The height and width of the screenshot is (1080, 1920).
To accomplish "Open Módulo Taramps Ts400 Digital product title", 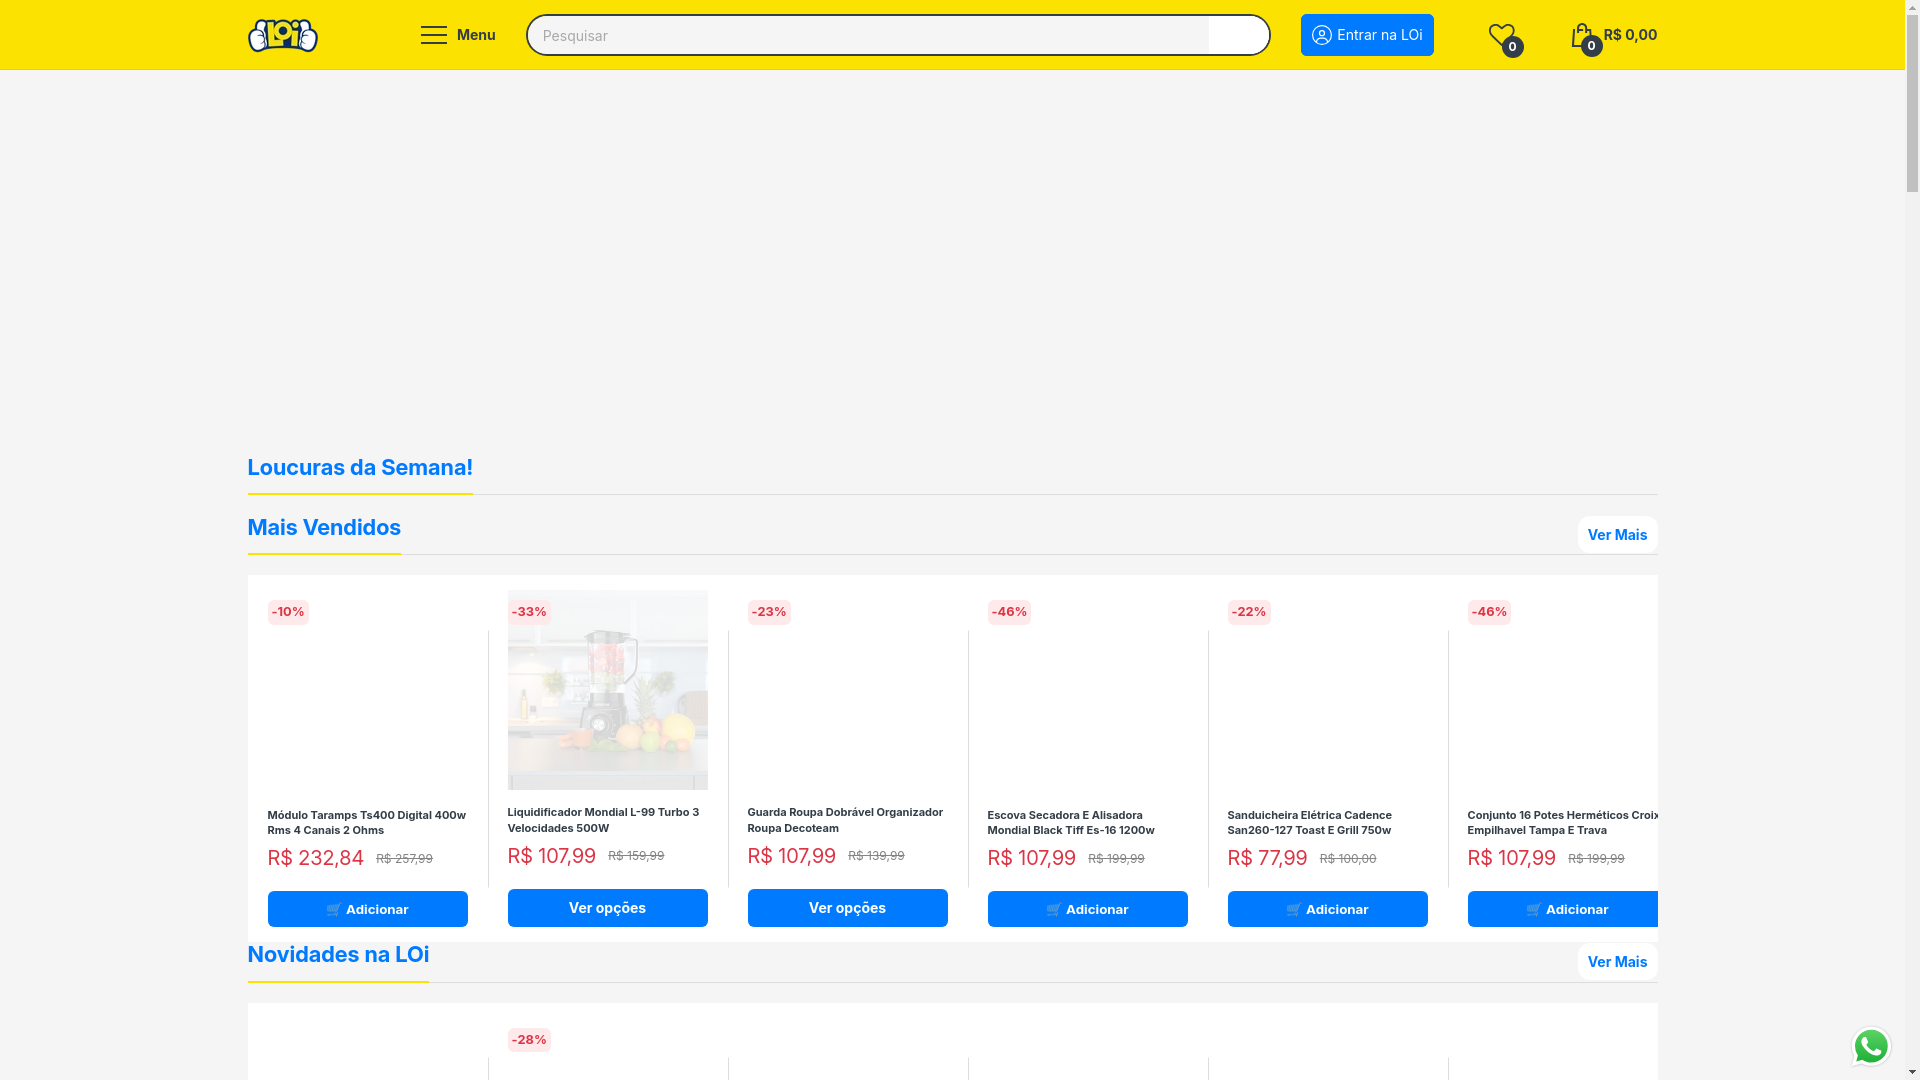I will click(x=367, y=823).
